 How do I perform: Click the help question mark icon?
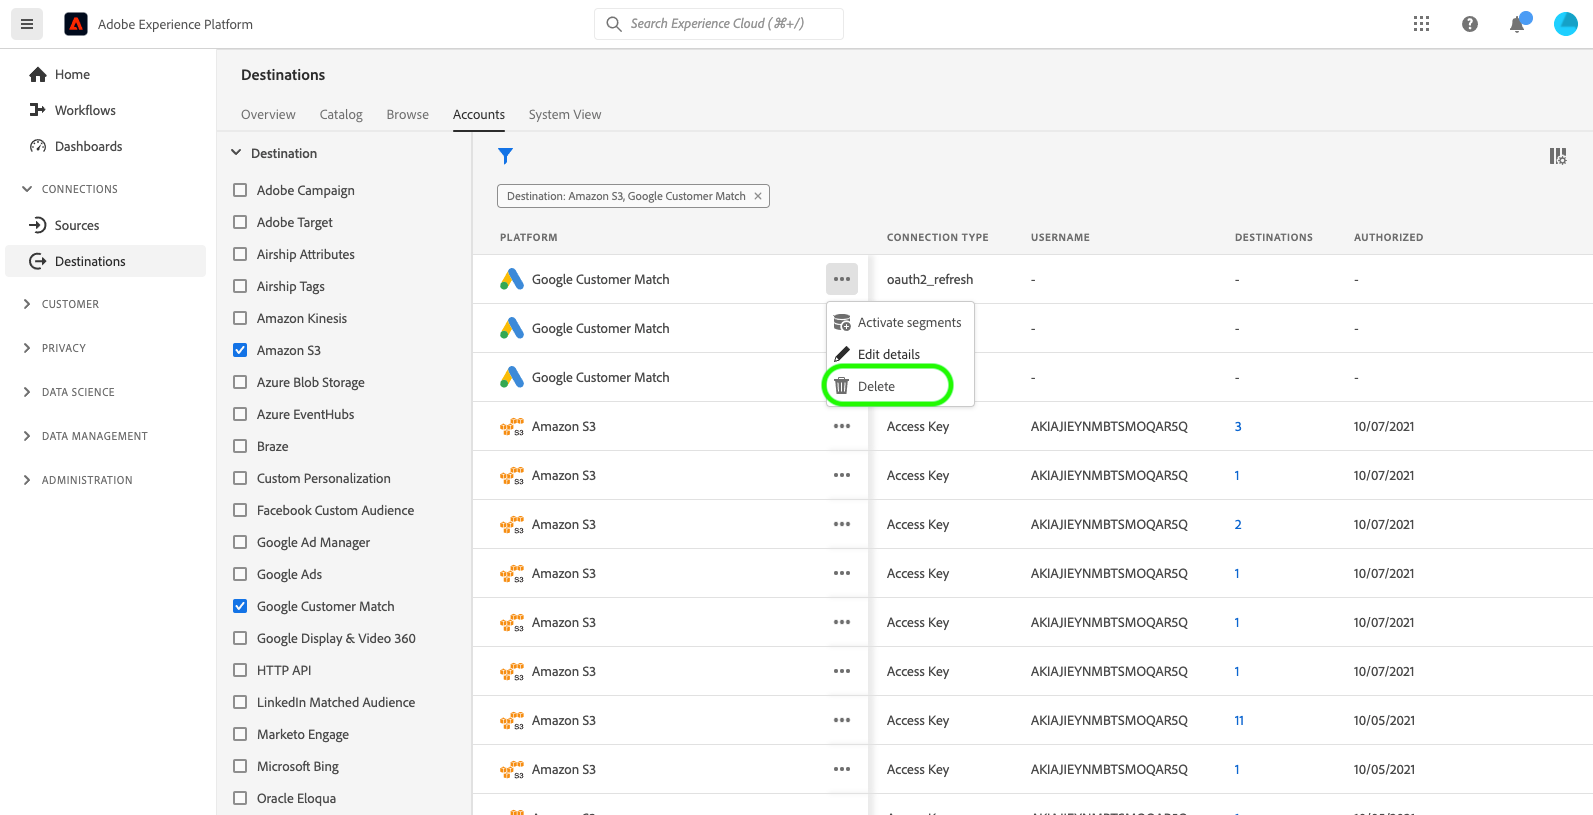[x=1469, y=24]
